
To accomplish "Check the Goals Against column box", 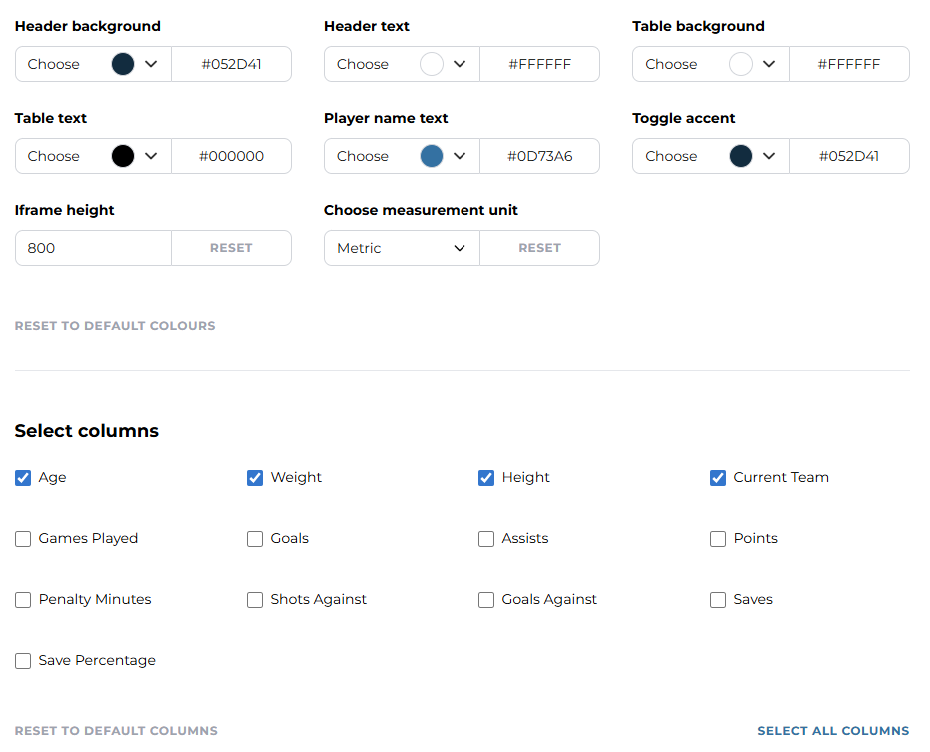I will [486, 600].
